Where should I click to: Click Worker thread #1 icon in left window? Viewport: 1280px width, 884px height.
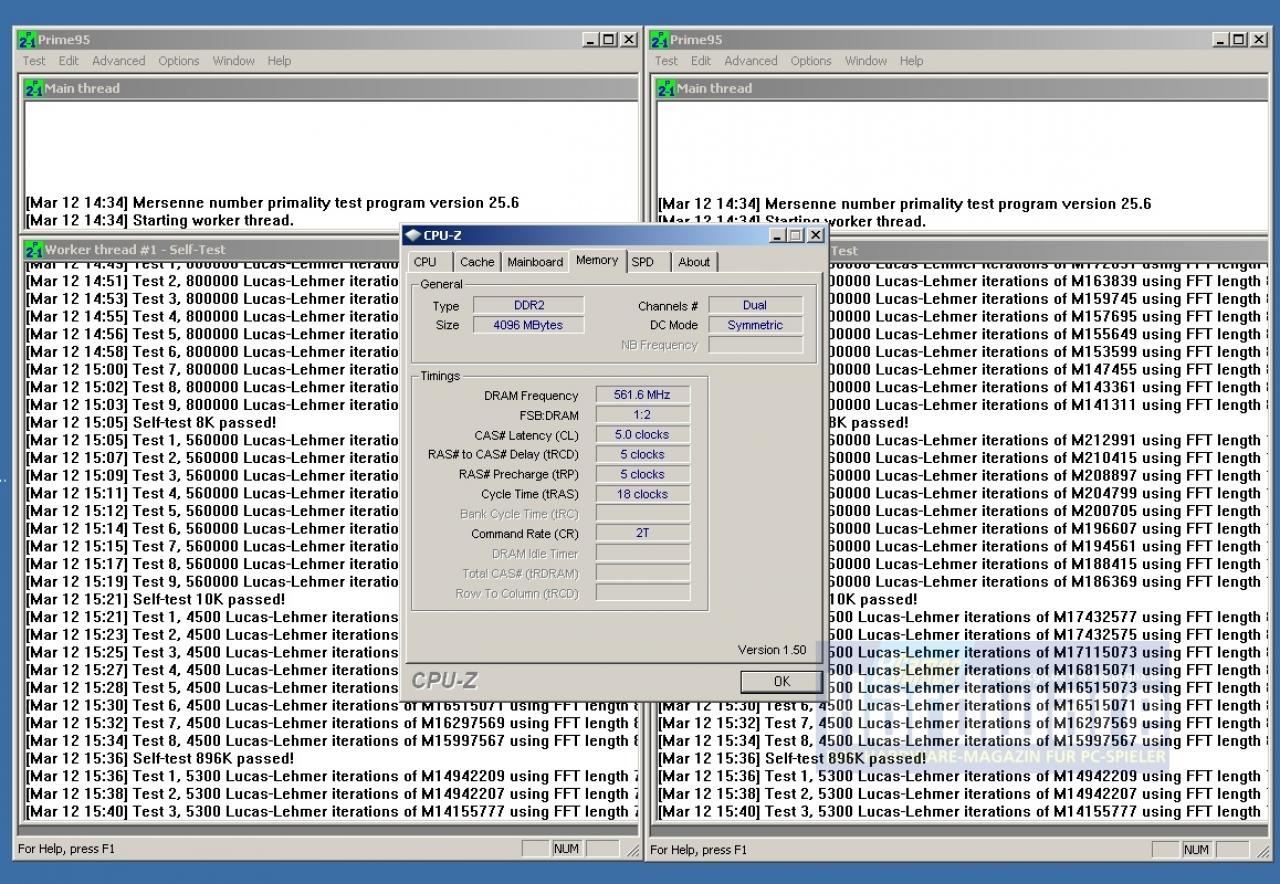[x=34, y=250]
